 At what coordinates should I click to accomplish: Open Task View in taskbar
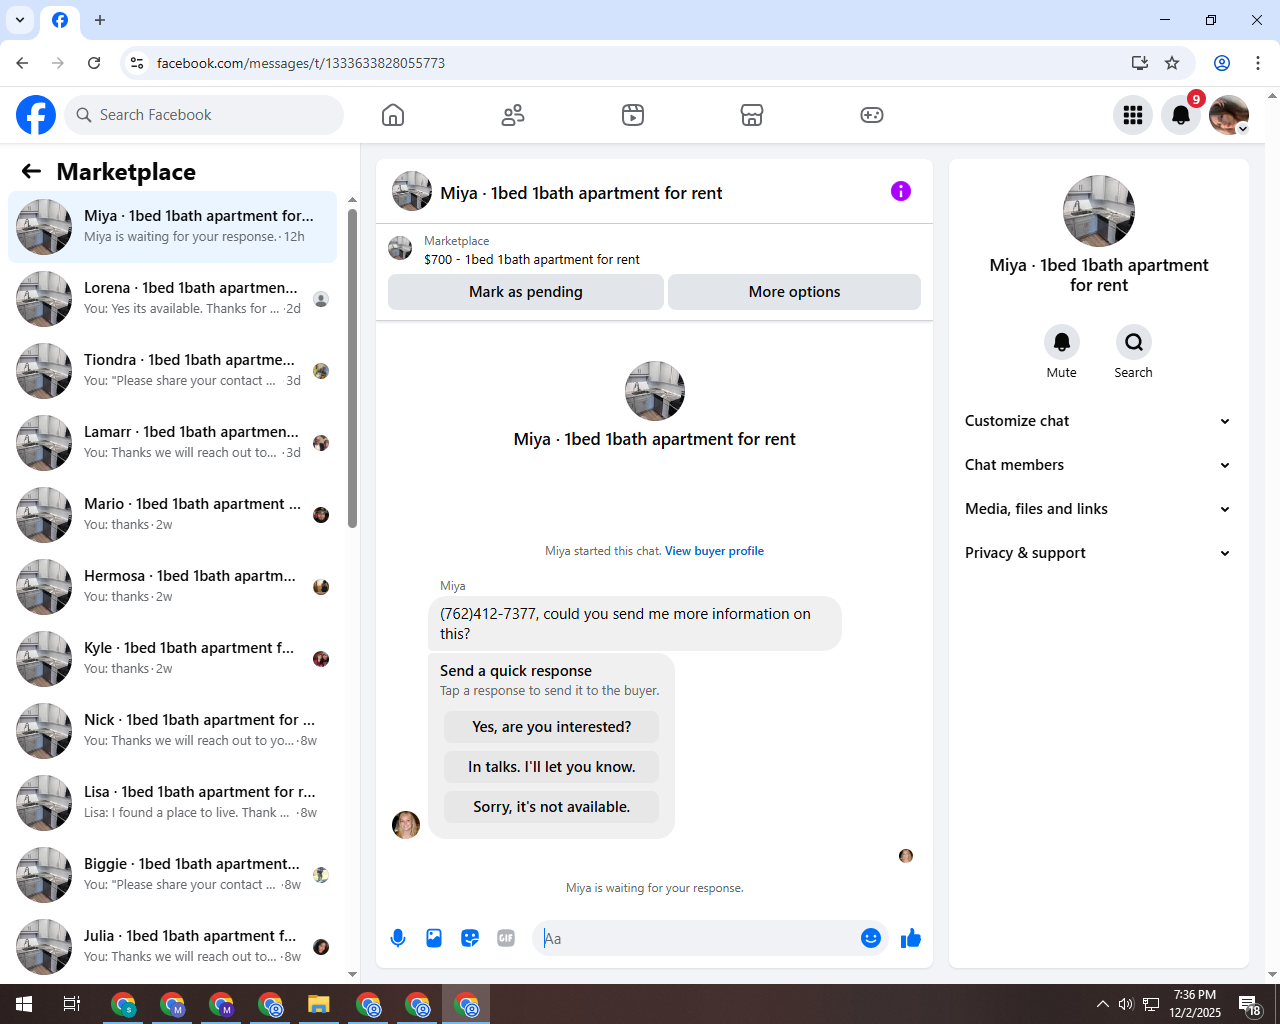point(72,1004)
